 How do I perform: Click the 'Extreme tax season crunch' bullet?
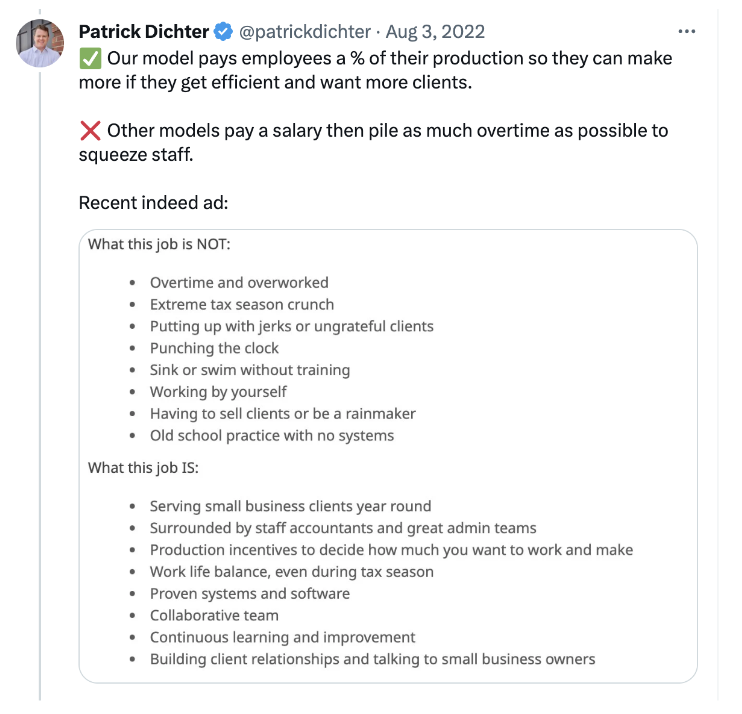[x=242, y=304]
